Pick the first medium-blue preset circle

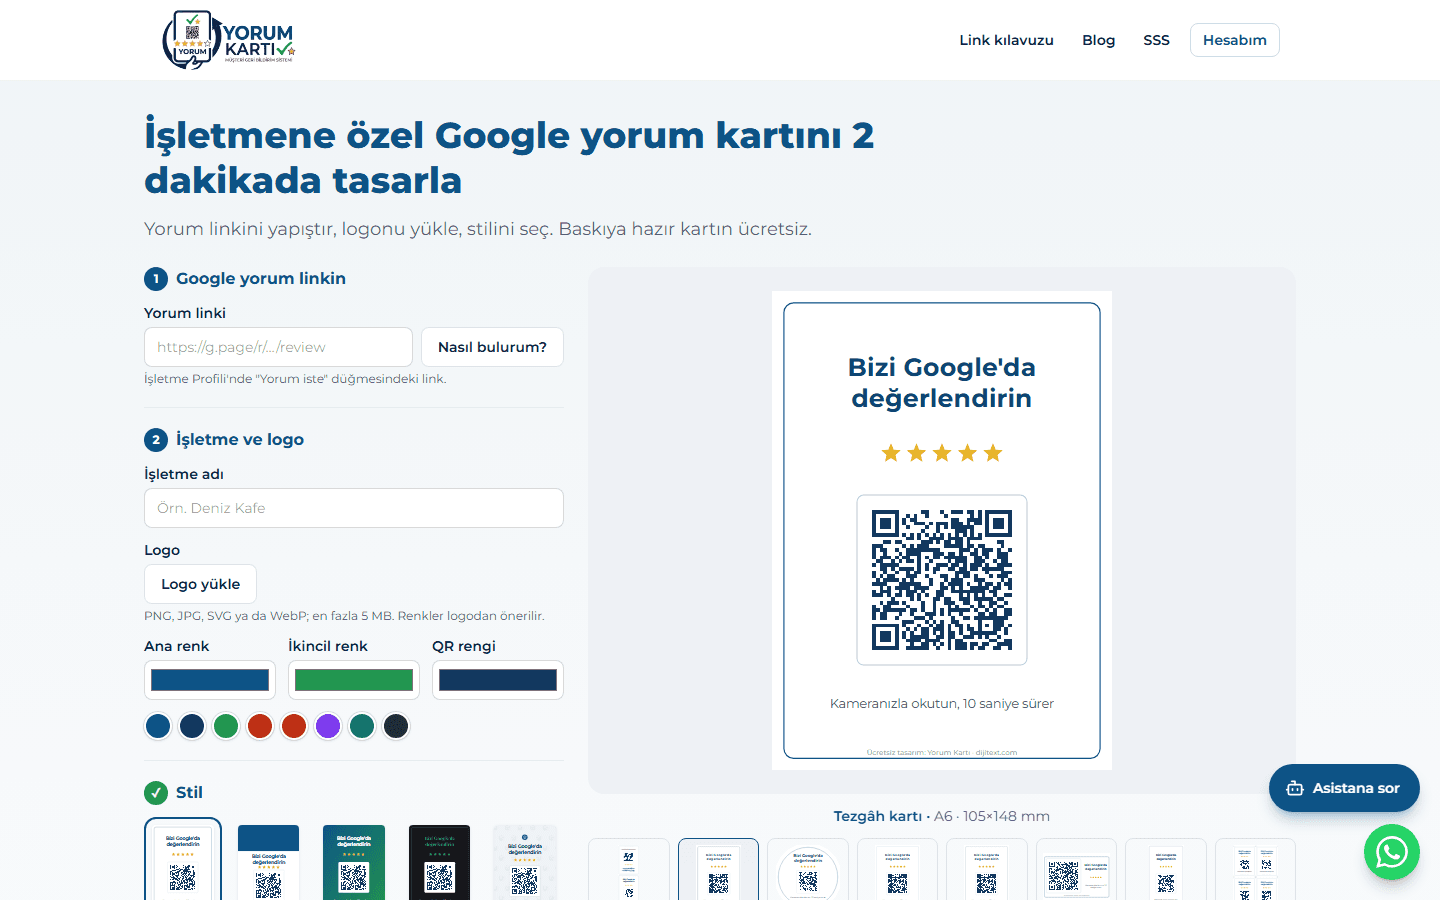point(158,726)
